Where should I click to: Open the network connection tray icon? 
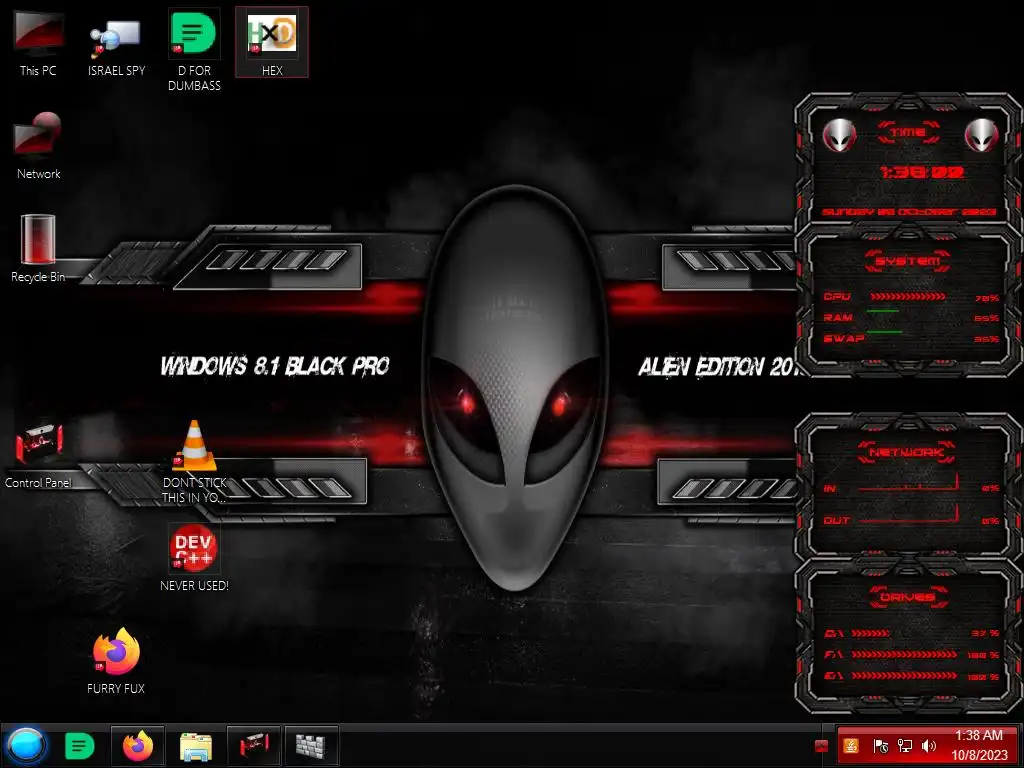pos(904,746)
